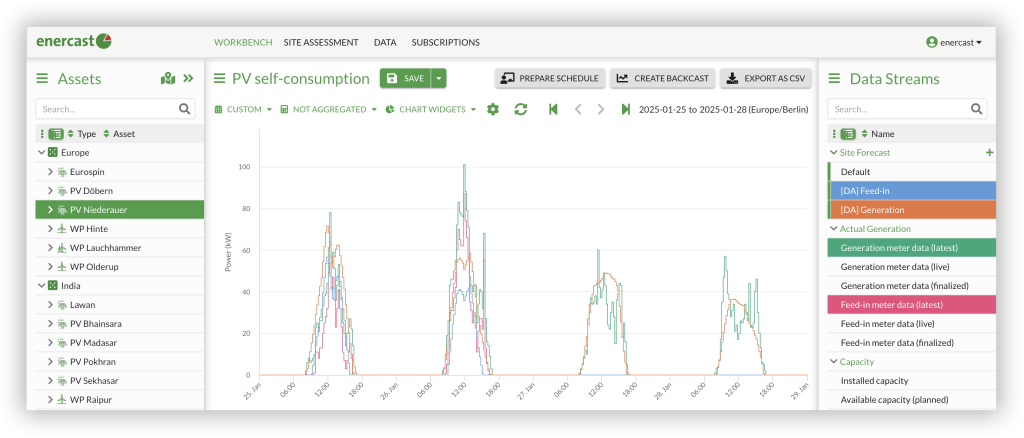1024x438 pixels.
Task: Click the Data Streams hamburger menu icon
Action: coord(834,78)
